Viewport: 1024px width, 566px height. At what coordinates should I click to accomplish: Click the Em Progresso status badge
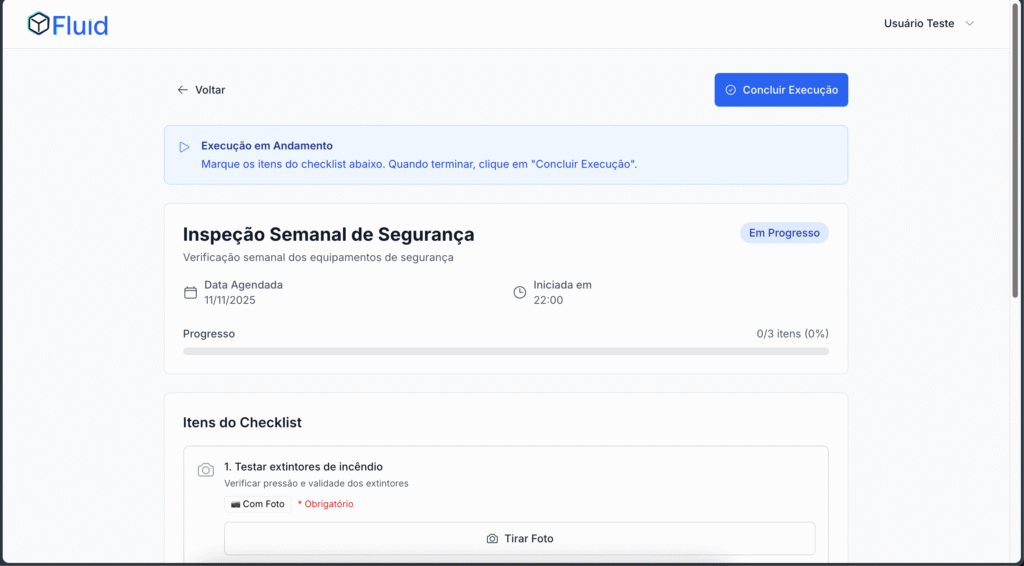[784, 233]
